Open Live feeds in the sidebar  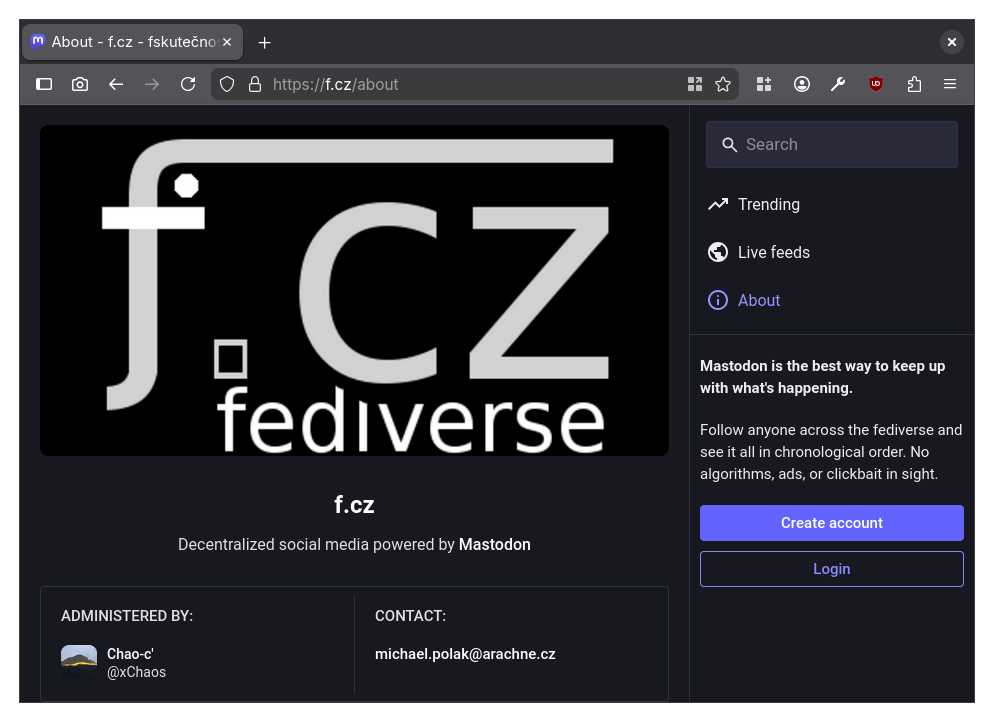[759, 252]
